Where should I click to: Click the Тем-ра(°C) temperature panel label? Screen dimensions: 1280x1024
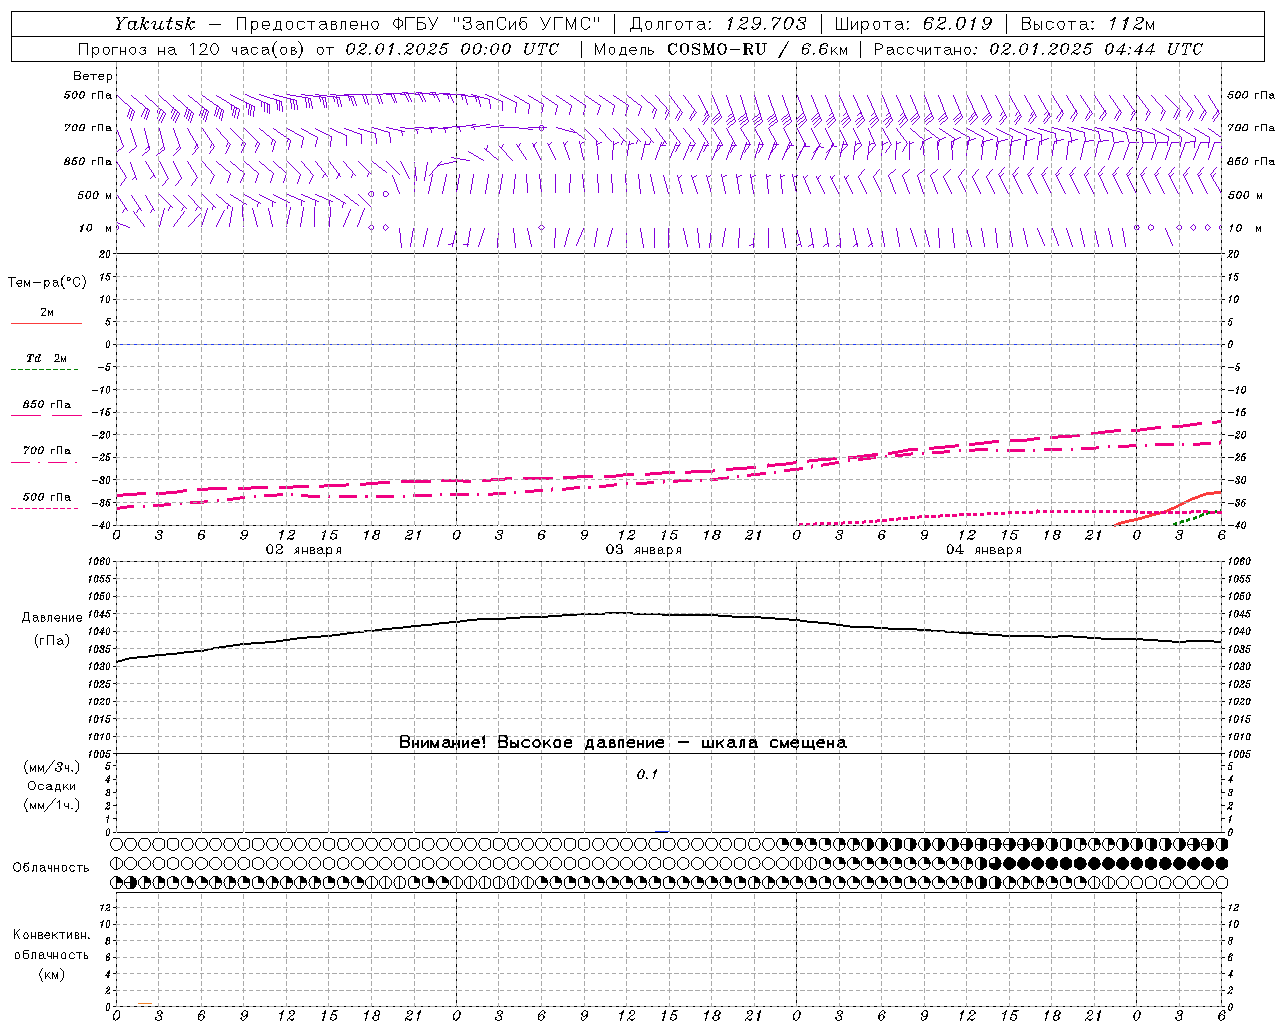[47, 282]
